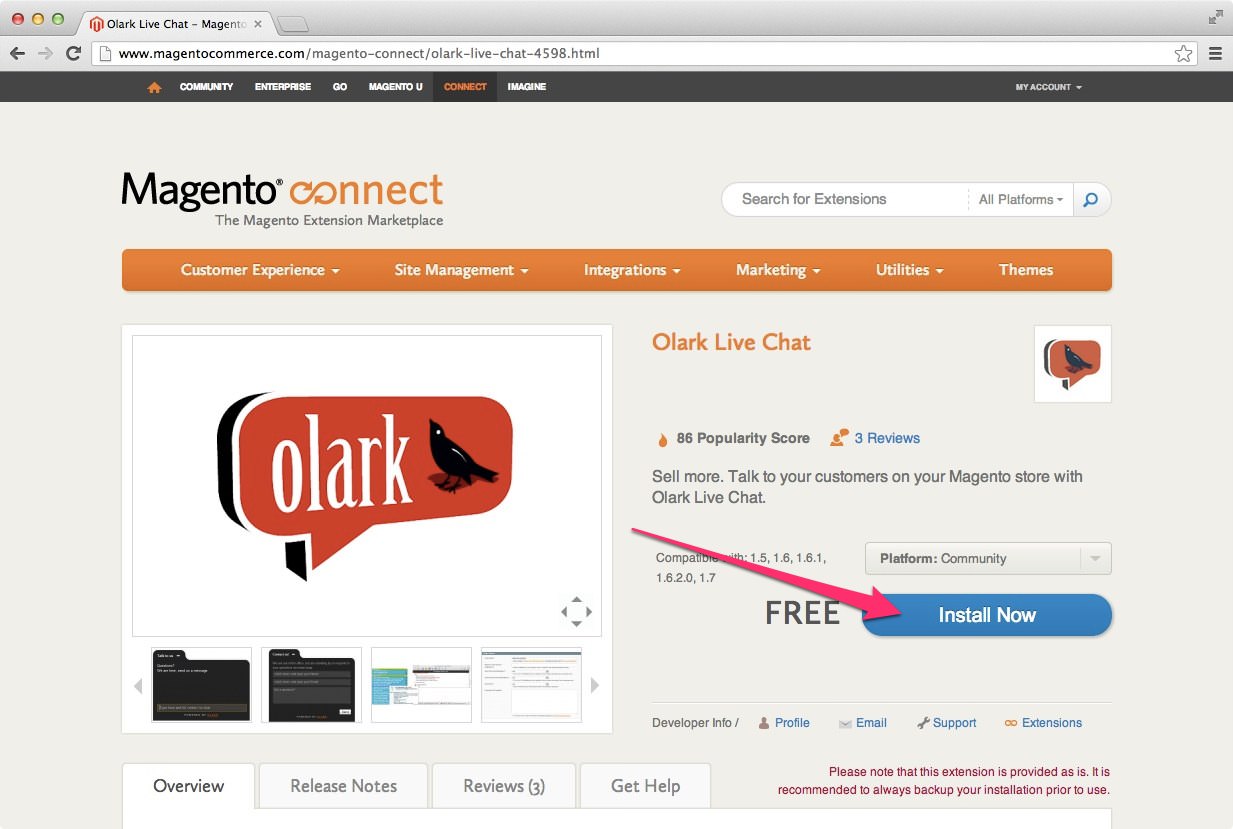This screenshot has height=829, width=1233.
Task: Select the first dark chat thumbnail
Action: click(201, 685)
